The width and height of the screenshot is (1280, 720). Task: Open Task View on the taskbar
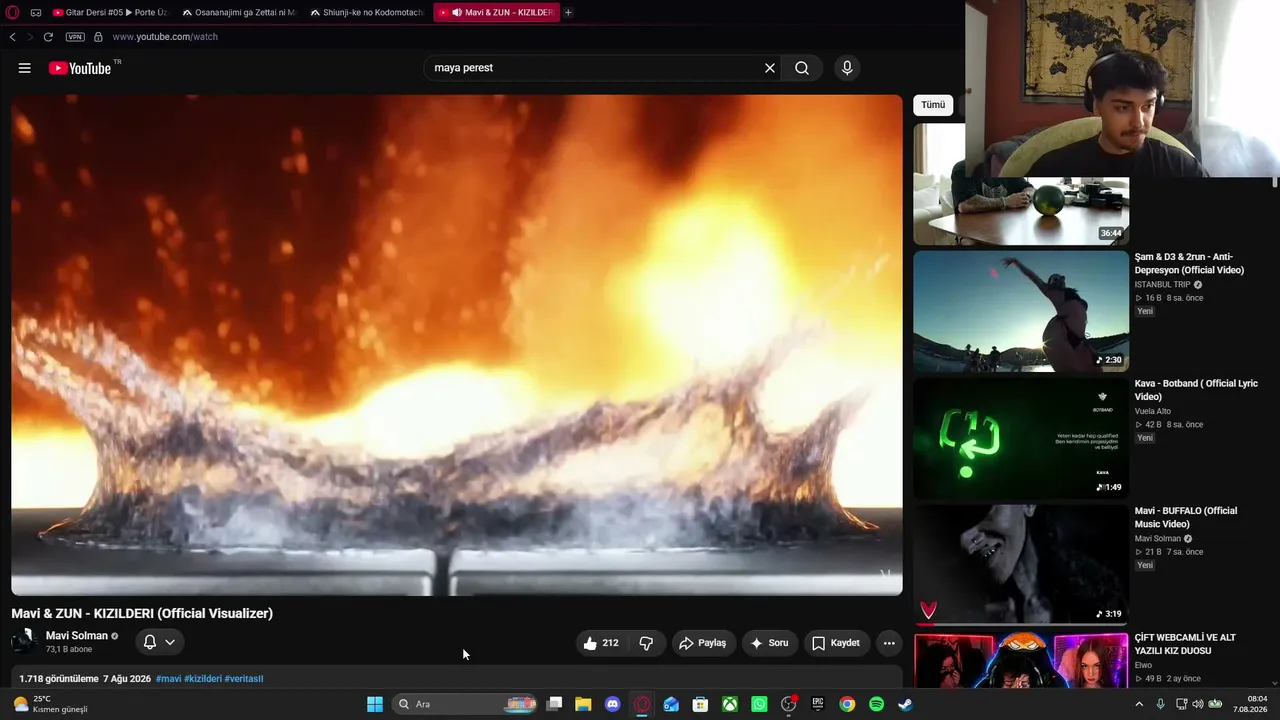[x=554, y=704]
